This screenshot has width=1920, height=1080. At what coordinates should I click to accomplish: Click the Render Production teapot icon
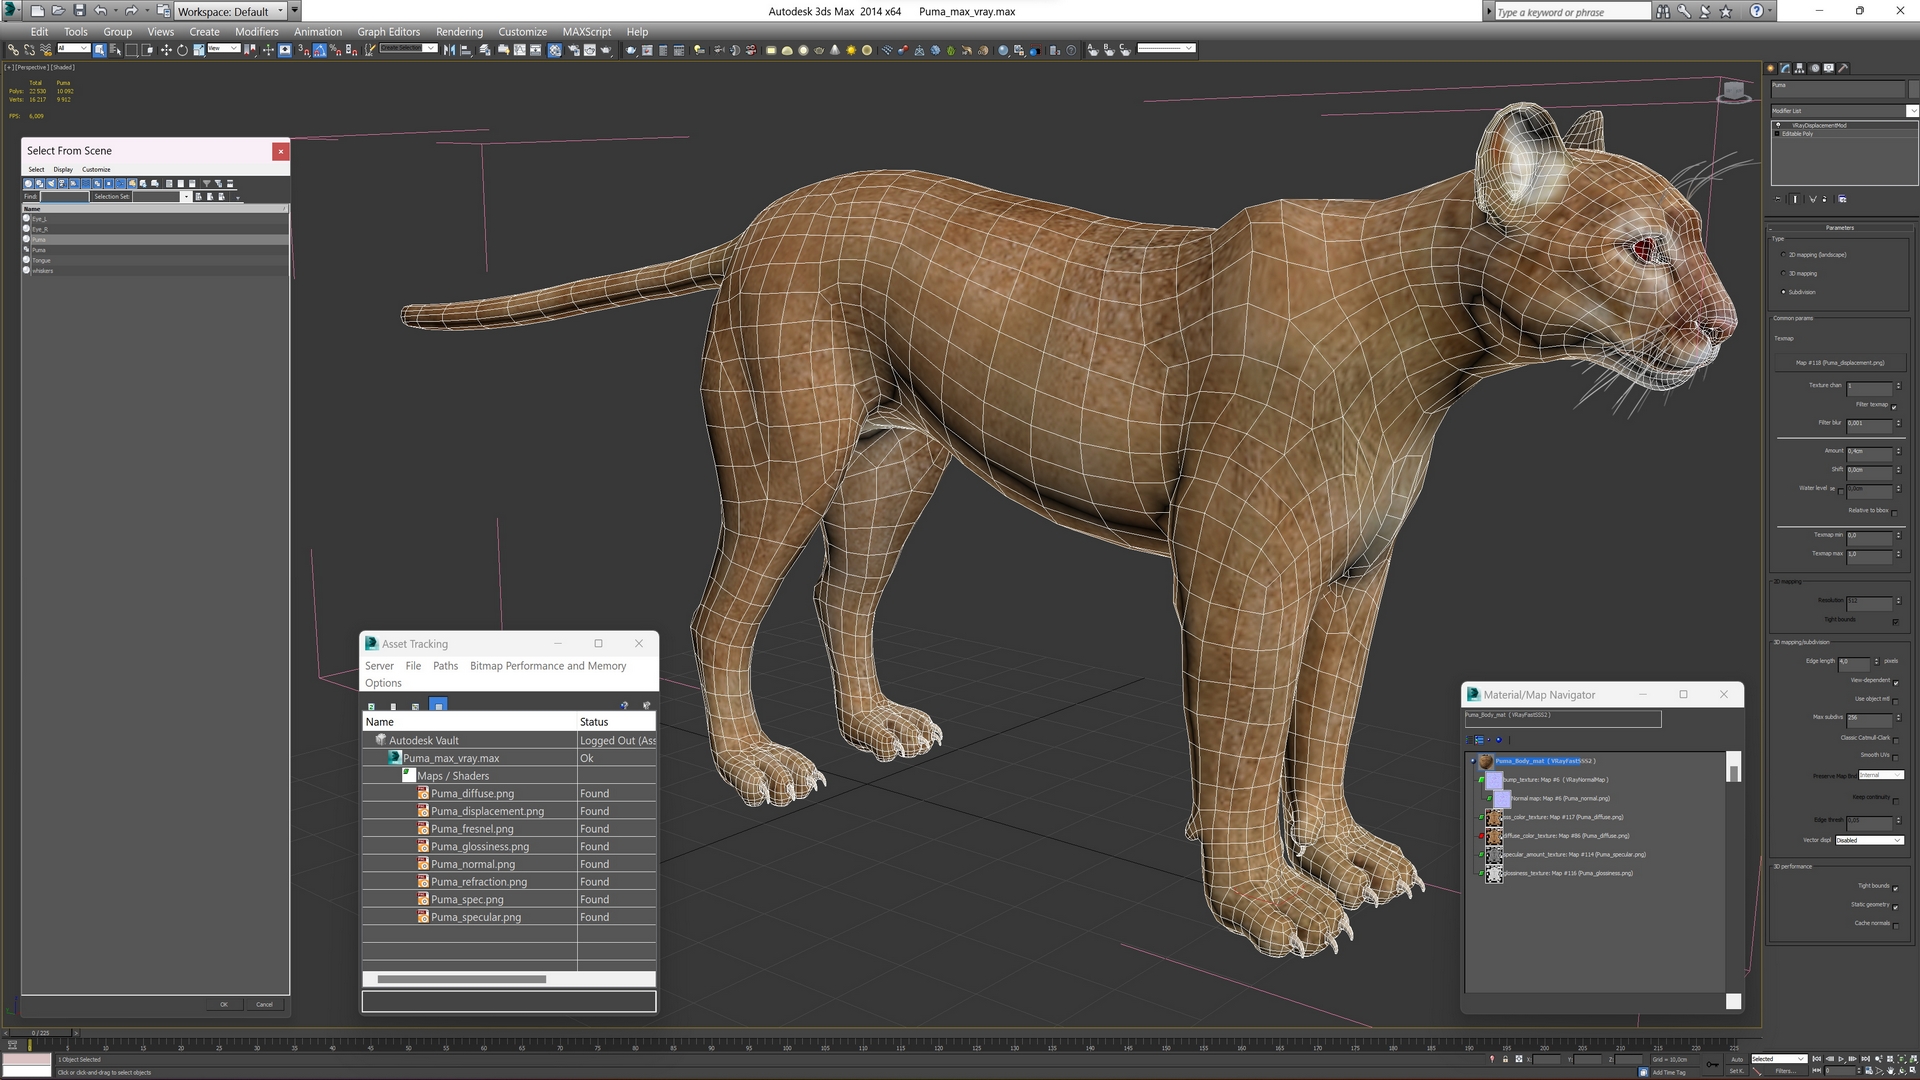[607, 49]
